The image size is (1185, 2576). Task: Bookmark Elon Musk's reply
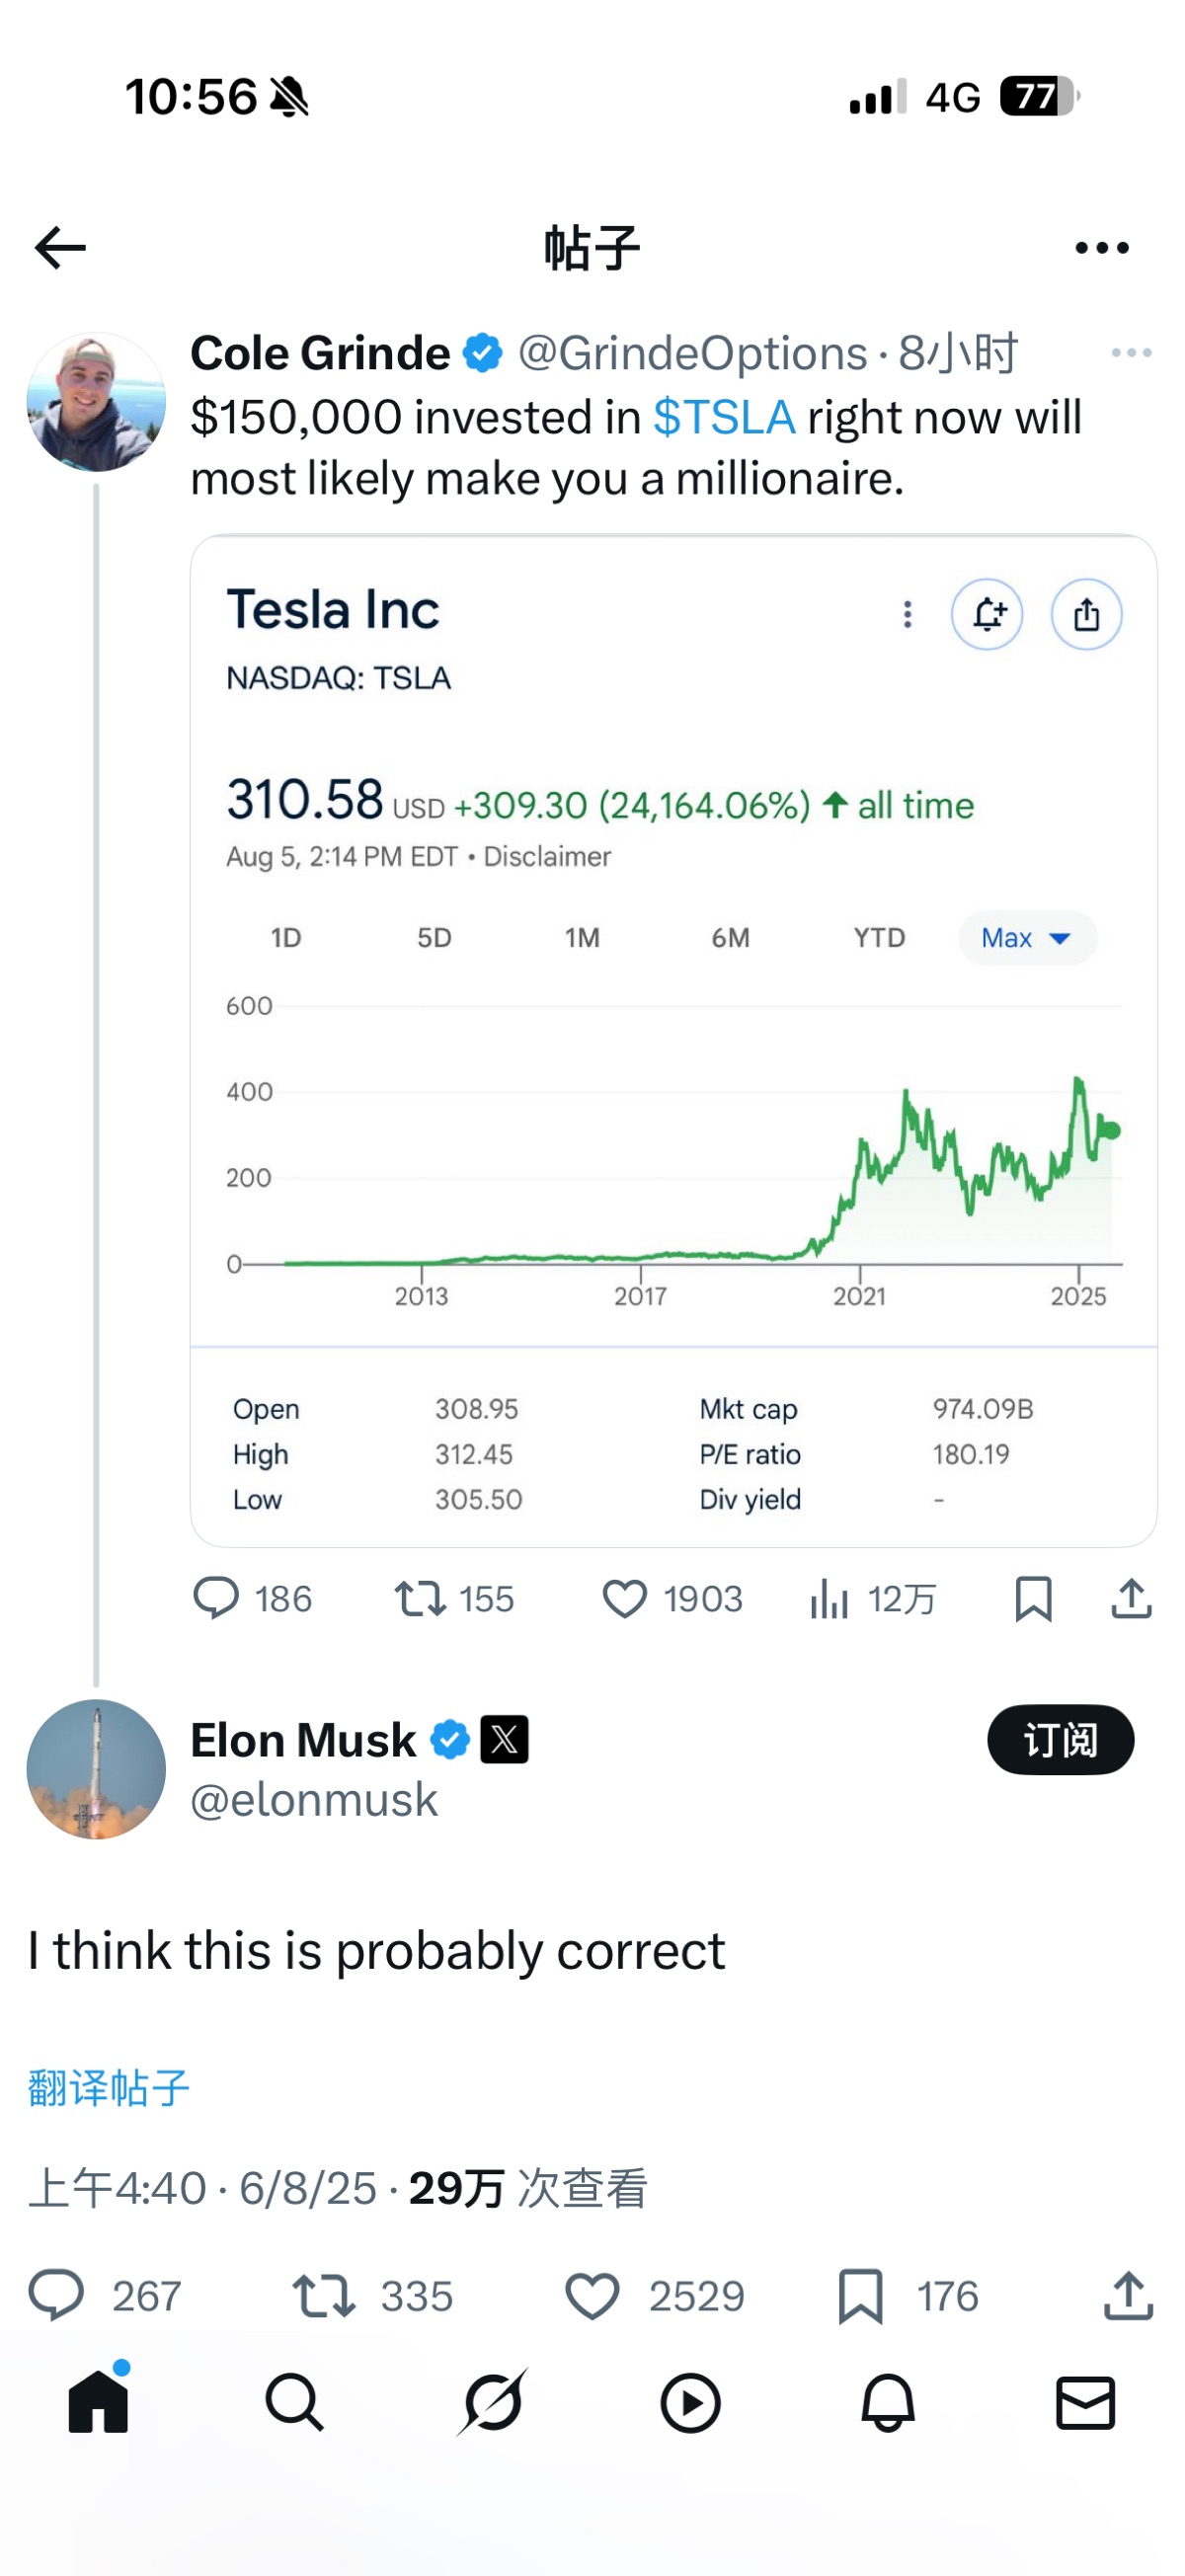(860, 2295)
